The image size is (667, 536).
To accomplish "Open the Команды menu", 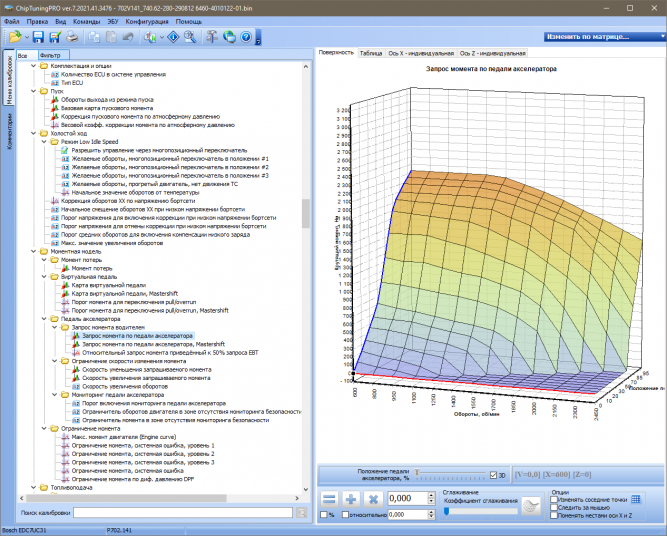I will pos(86,21).
